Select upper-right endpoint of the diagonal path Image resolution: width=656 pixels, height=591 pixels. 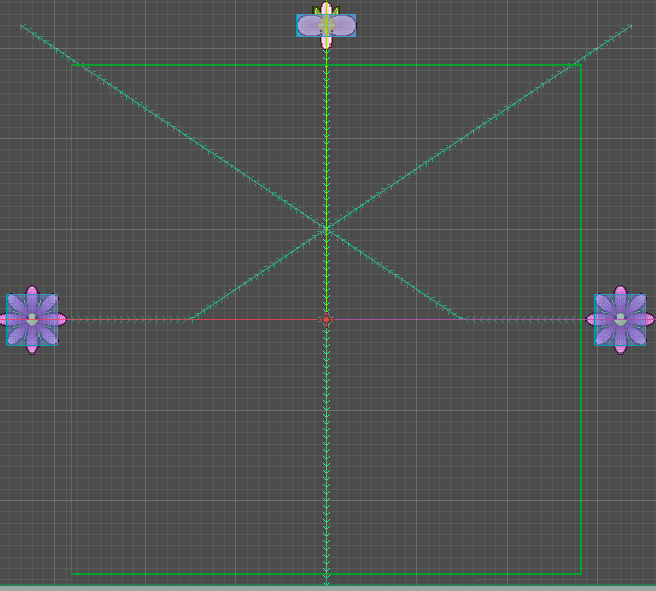click(x=631, y=25)
